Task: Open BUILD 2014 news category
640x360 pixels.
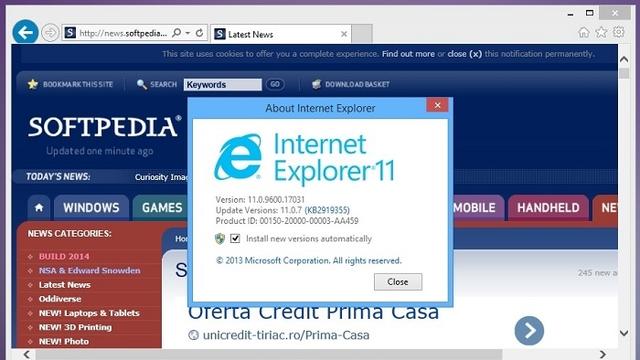Action: tap(64, 256)
